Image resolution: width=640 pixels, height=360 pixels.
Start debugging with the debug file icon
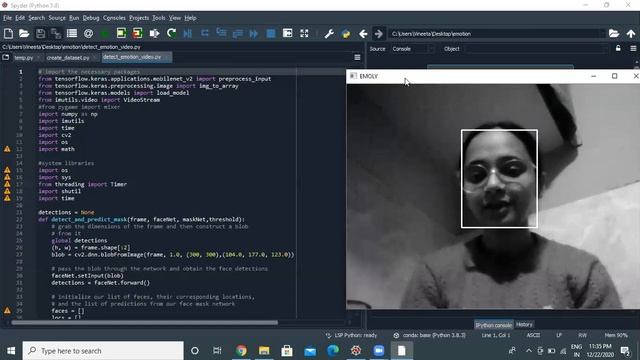[x=188, y=33]
